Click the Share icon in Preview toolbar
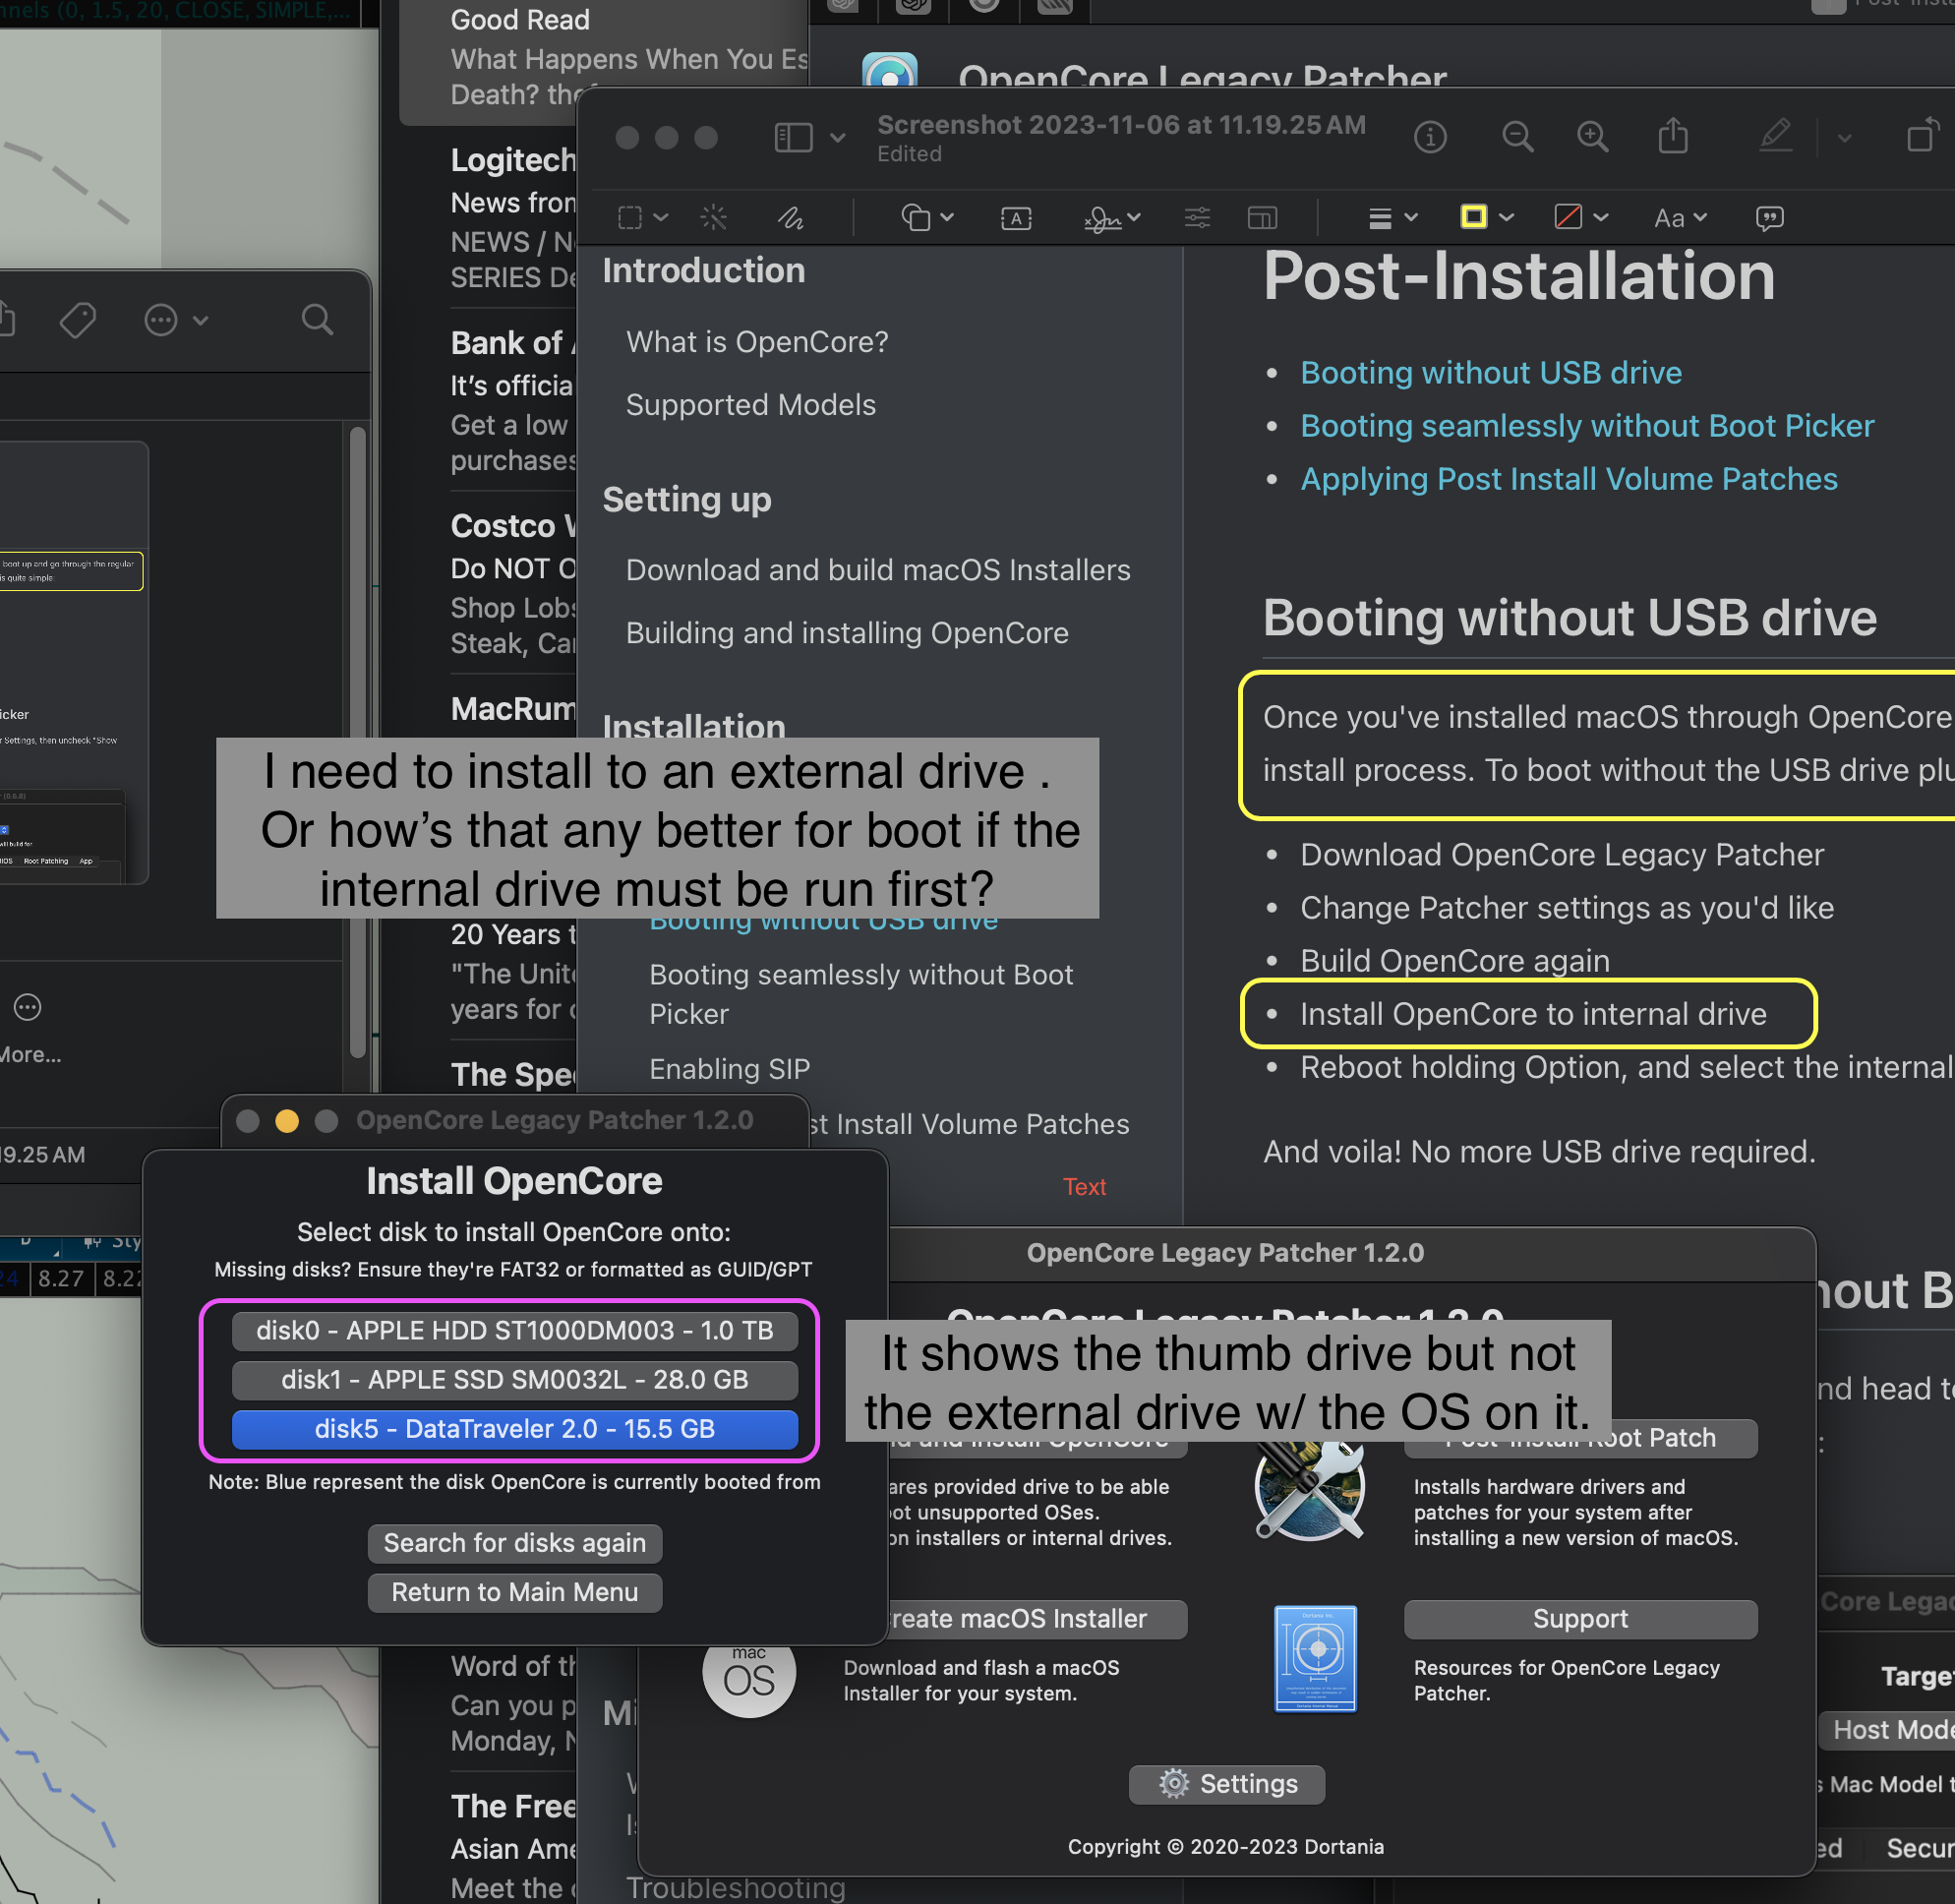This screenshot has height=1904, width=1955. tap(1673, 137)
